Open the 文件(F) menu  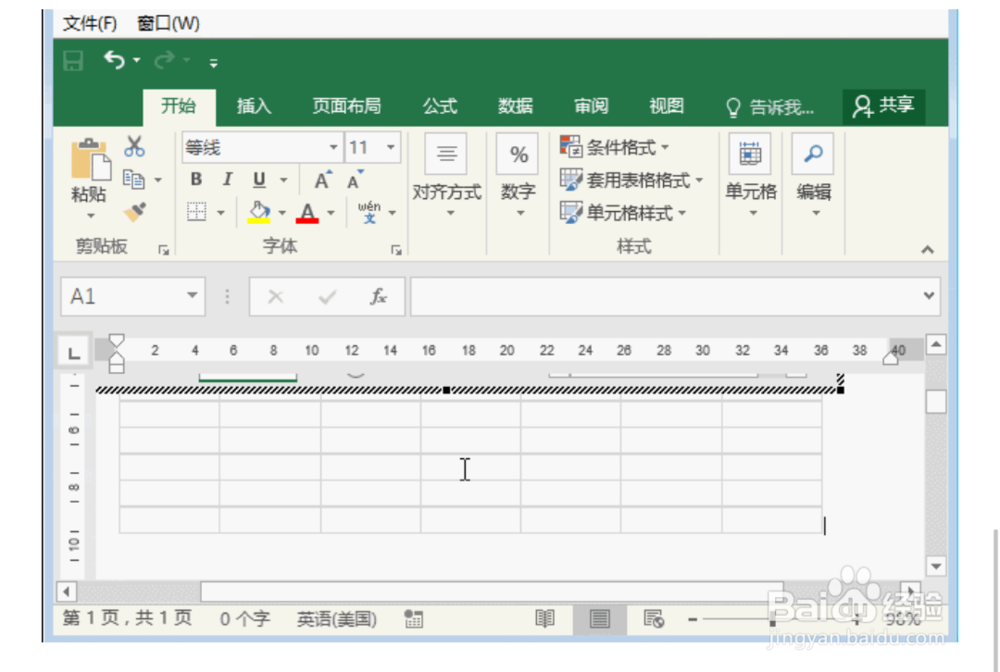point(90,24)
